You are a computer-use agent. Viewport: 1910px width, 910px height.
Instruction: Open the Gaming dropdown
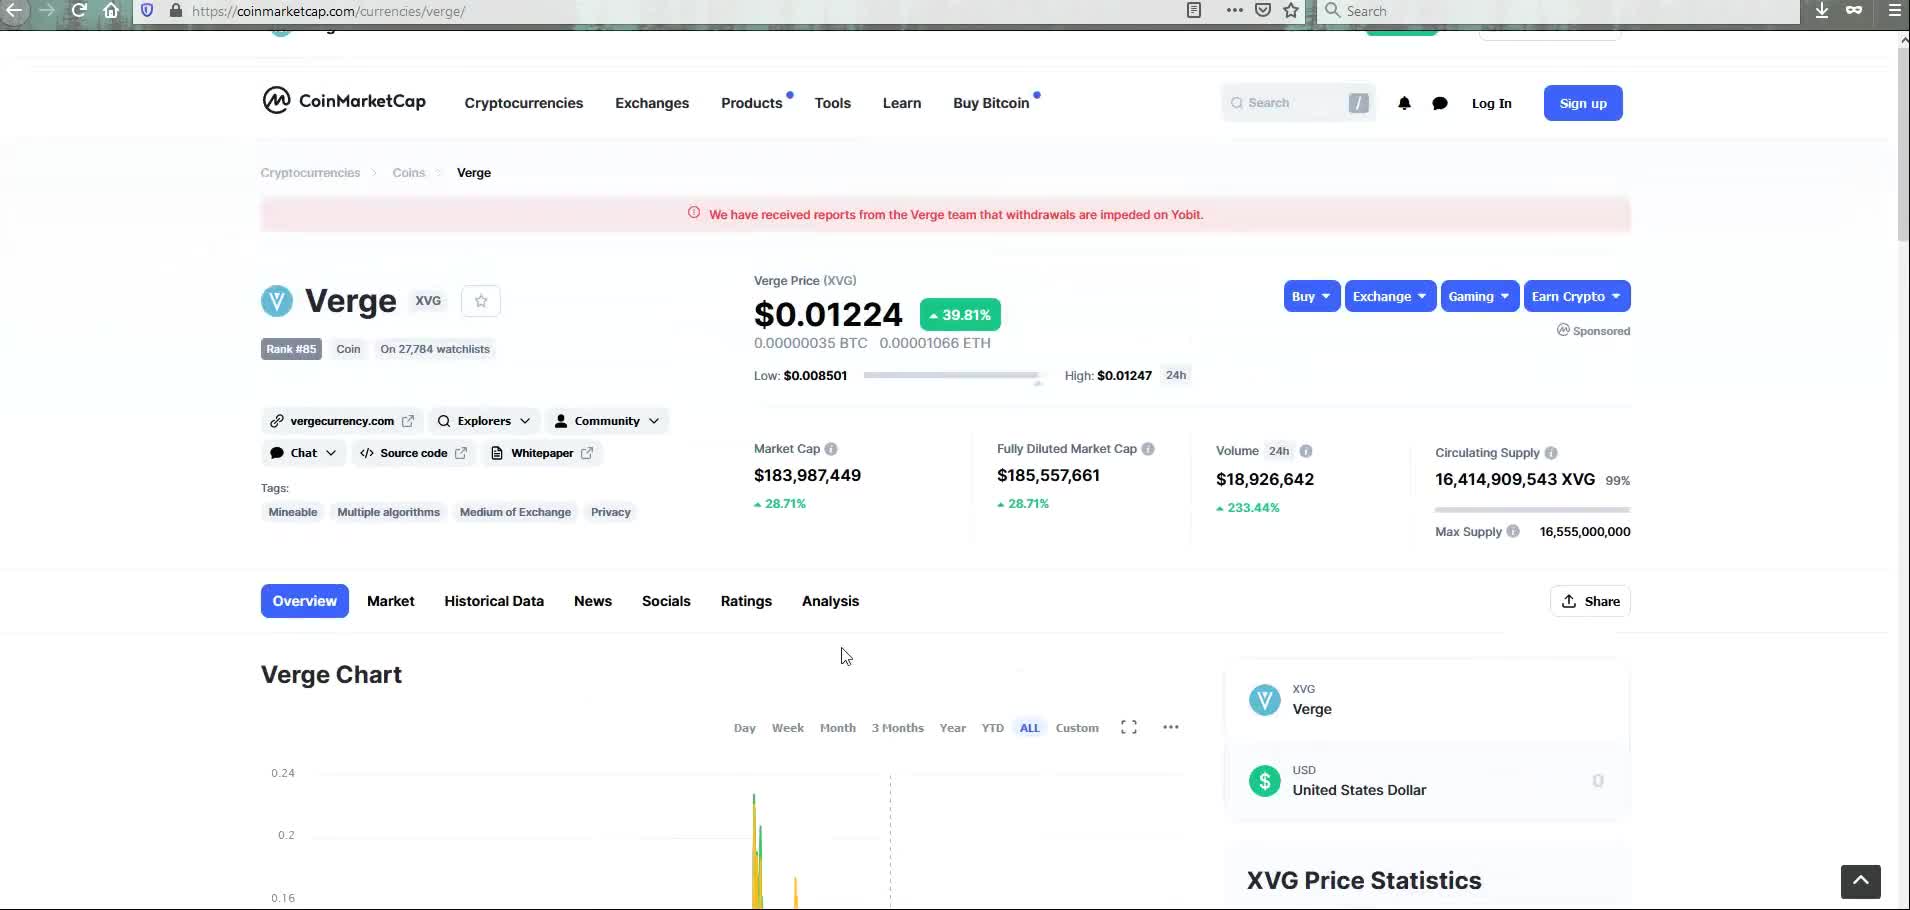[1480, 296]
